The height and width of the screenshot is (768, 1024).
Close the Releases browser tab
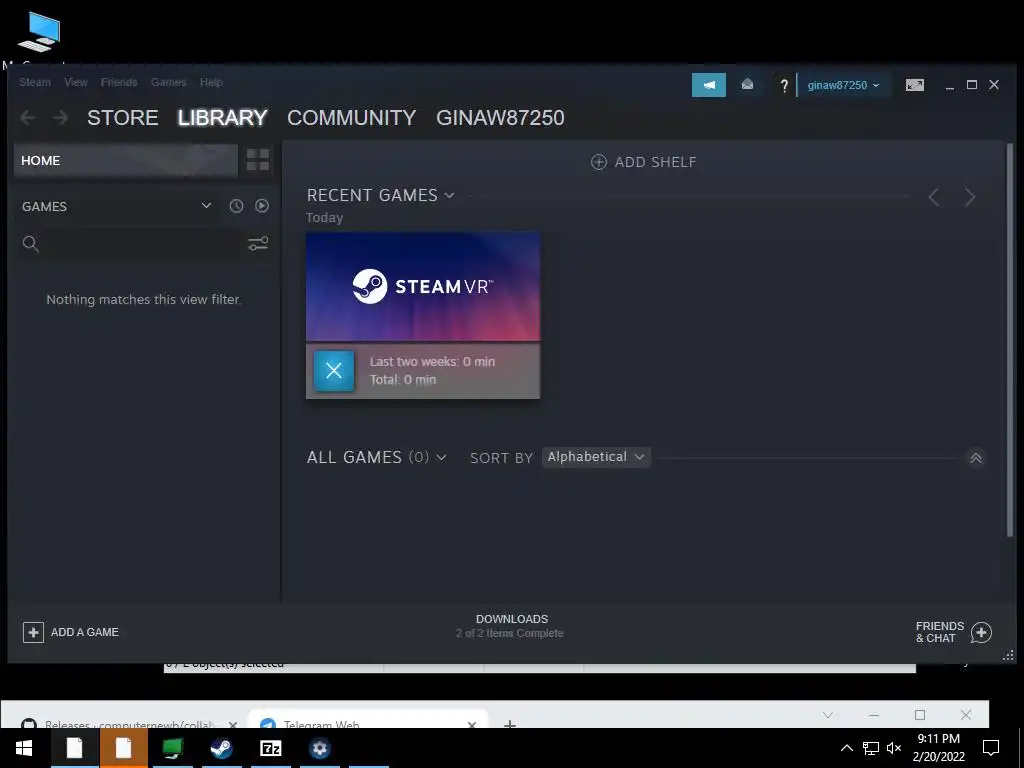[233, 725]
